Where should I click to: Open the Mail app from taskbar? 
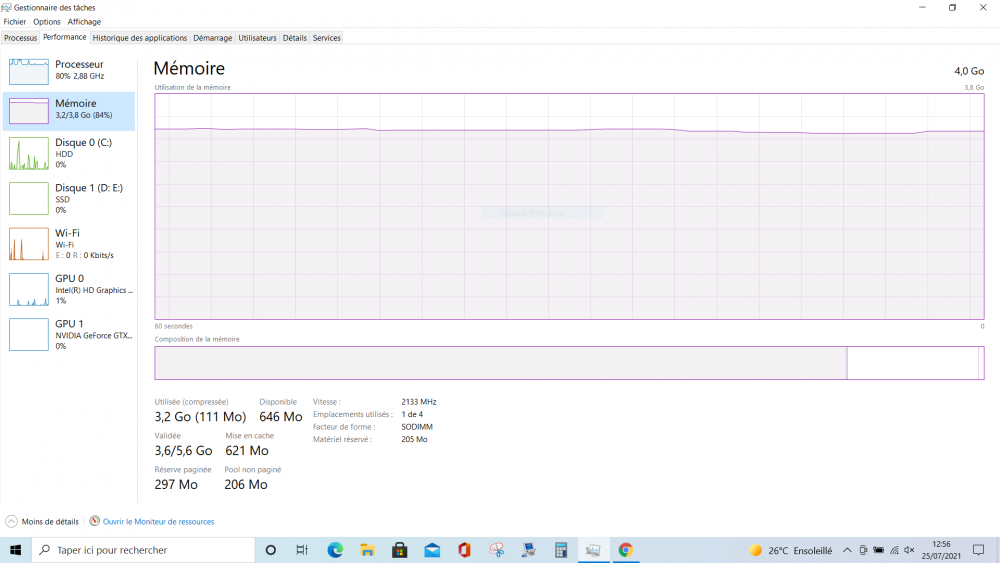click(x=432, y=550)
